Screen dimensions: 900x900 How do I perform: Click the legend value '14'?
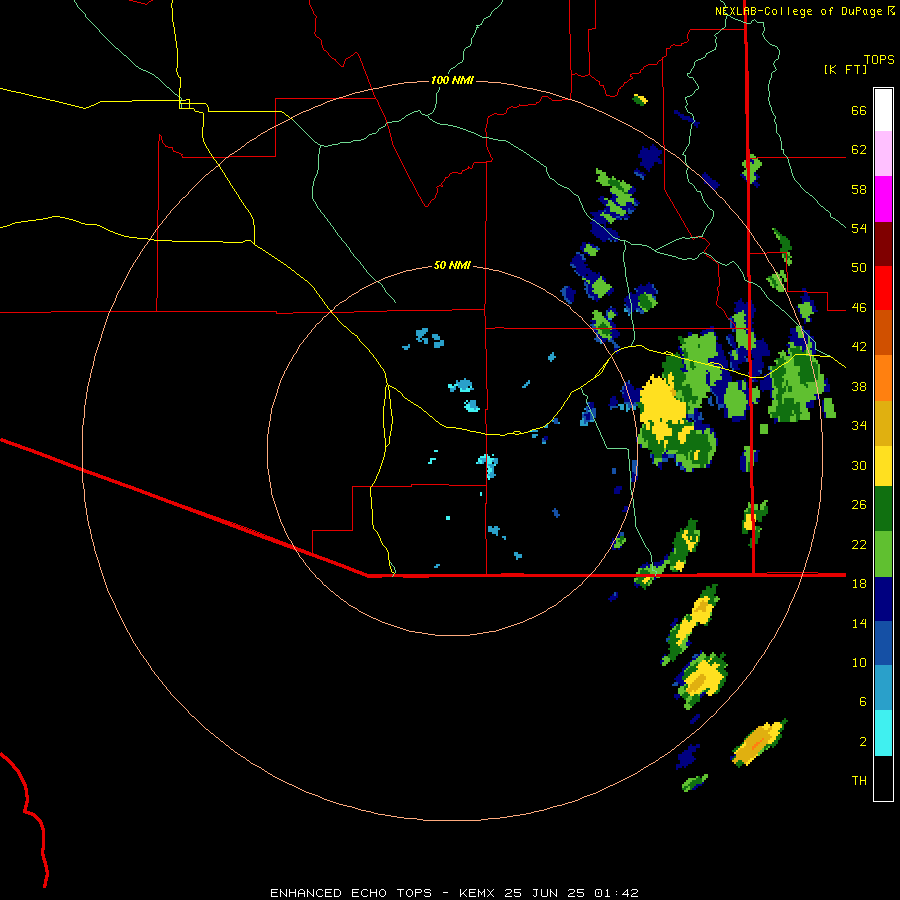coord(859,623)
